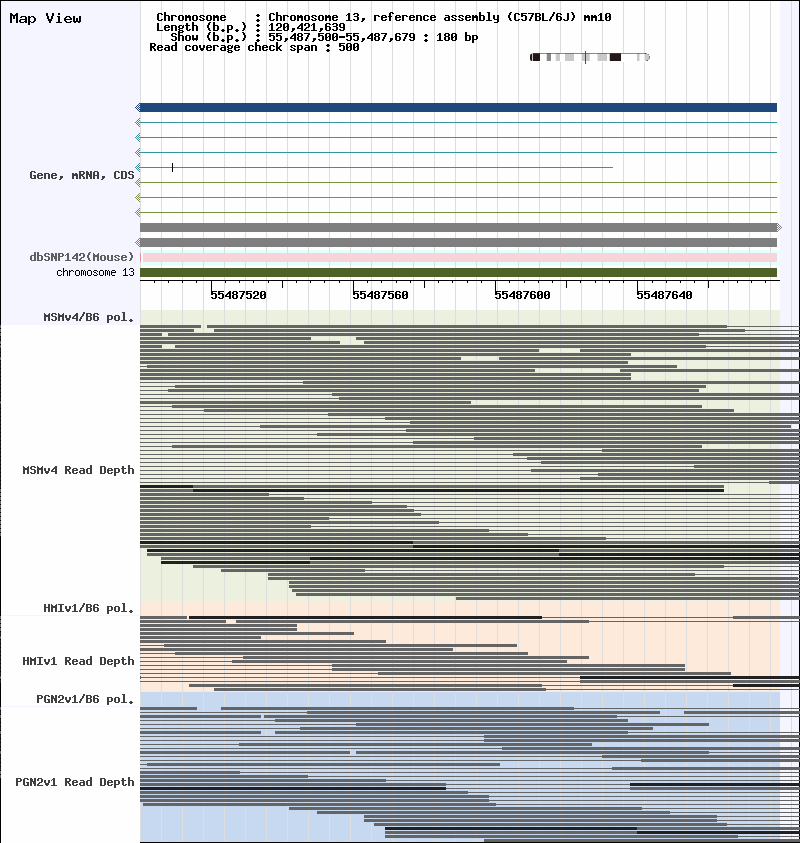Viewport: 800px width, 843px height.
Task: Click right arrowhead of the upper gray bar
Action: pyautogui.click(x=779, y=227)
